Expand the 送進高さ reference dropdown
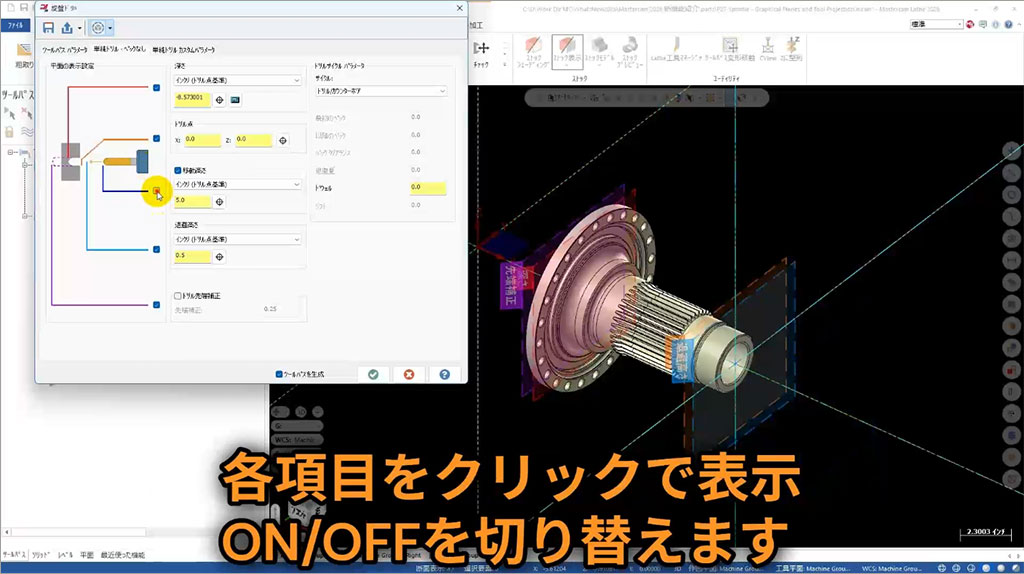The width and height of the screenshot is (1024, 574). 237,239
